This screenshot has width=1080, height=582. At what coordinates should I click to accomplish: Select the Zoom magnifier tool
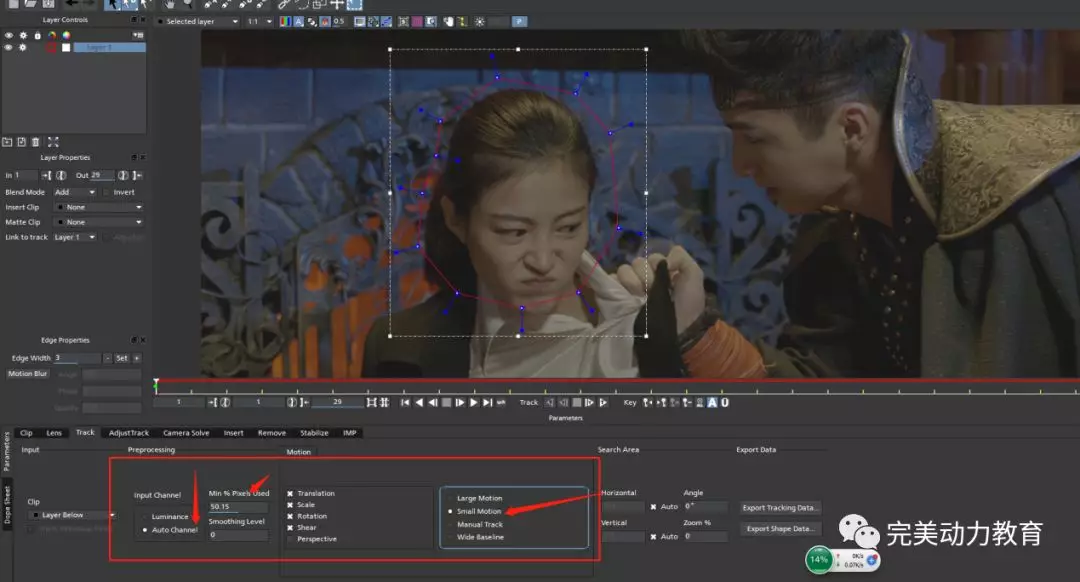click(187, 4)
